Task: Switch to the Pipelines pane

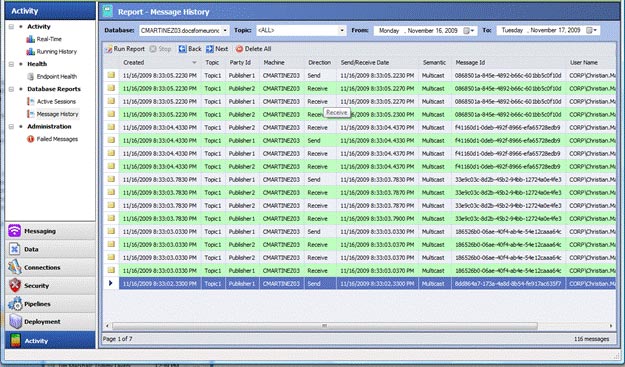Action: click(x=50, y=304)
